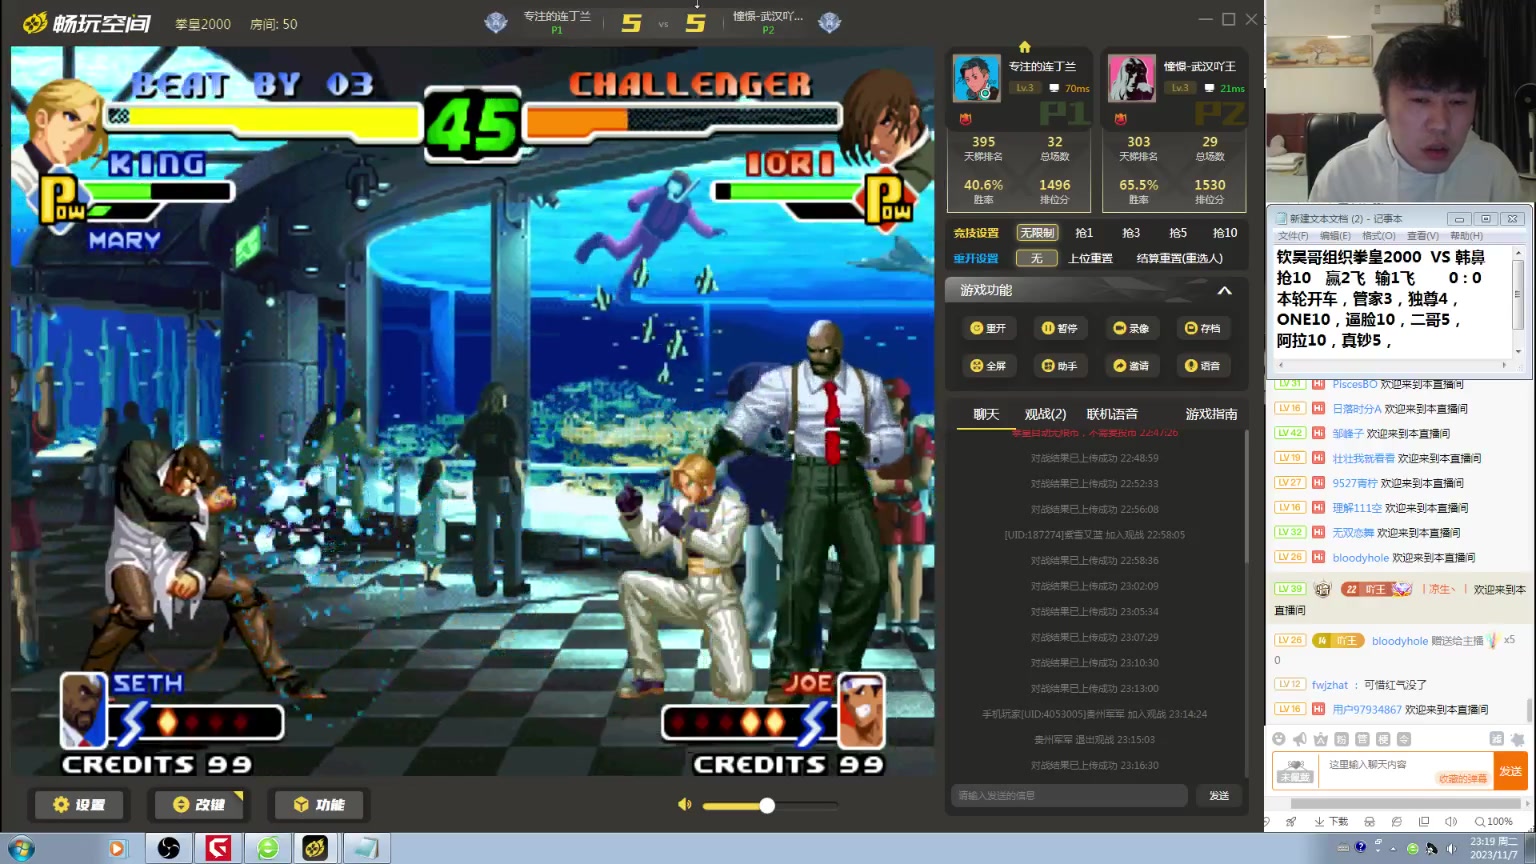Open Windows Start menu
The height and width of the screenshot is (864, 1536).
[20, 849]
